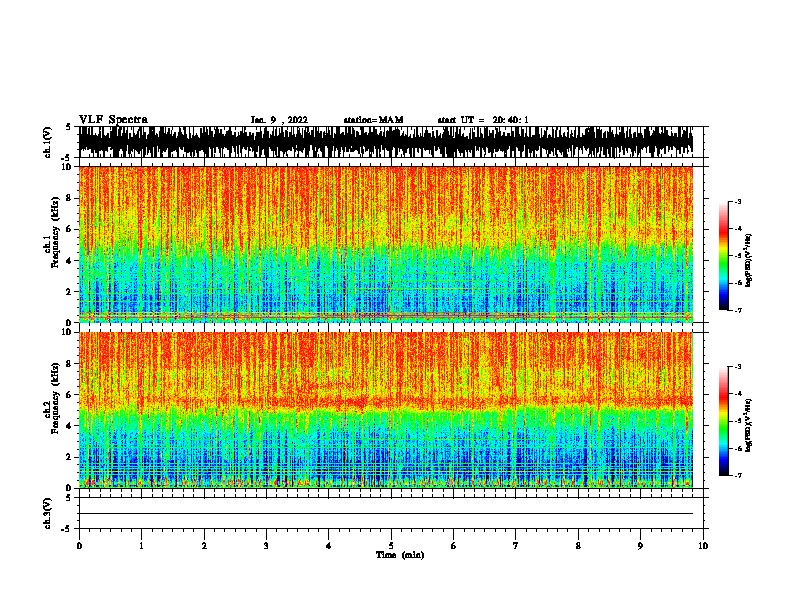Click the "VLF Spectra" plot title

tap(113, 120)
